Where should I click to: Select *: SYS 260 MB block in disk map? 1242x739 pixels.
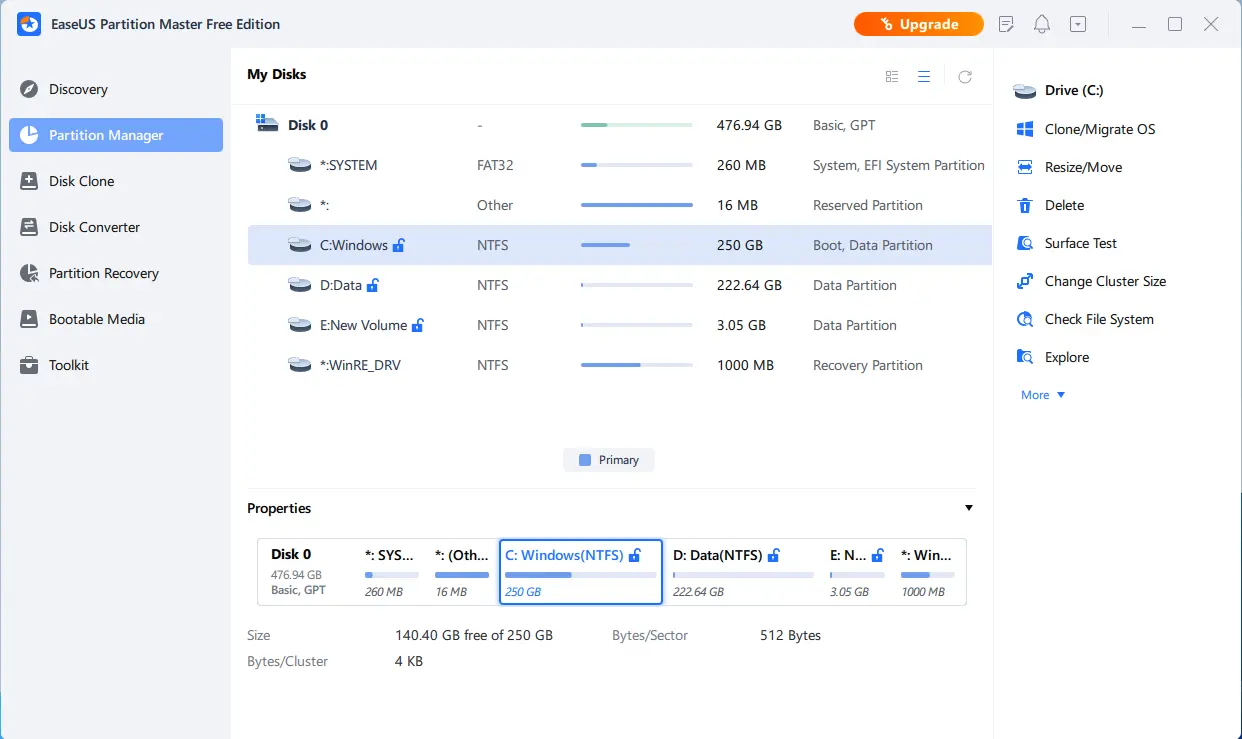coord(392,572)
